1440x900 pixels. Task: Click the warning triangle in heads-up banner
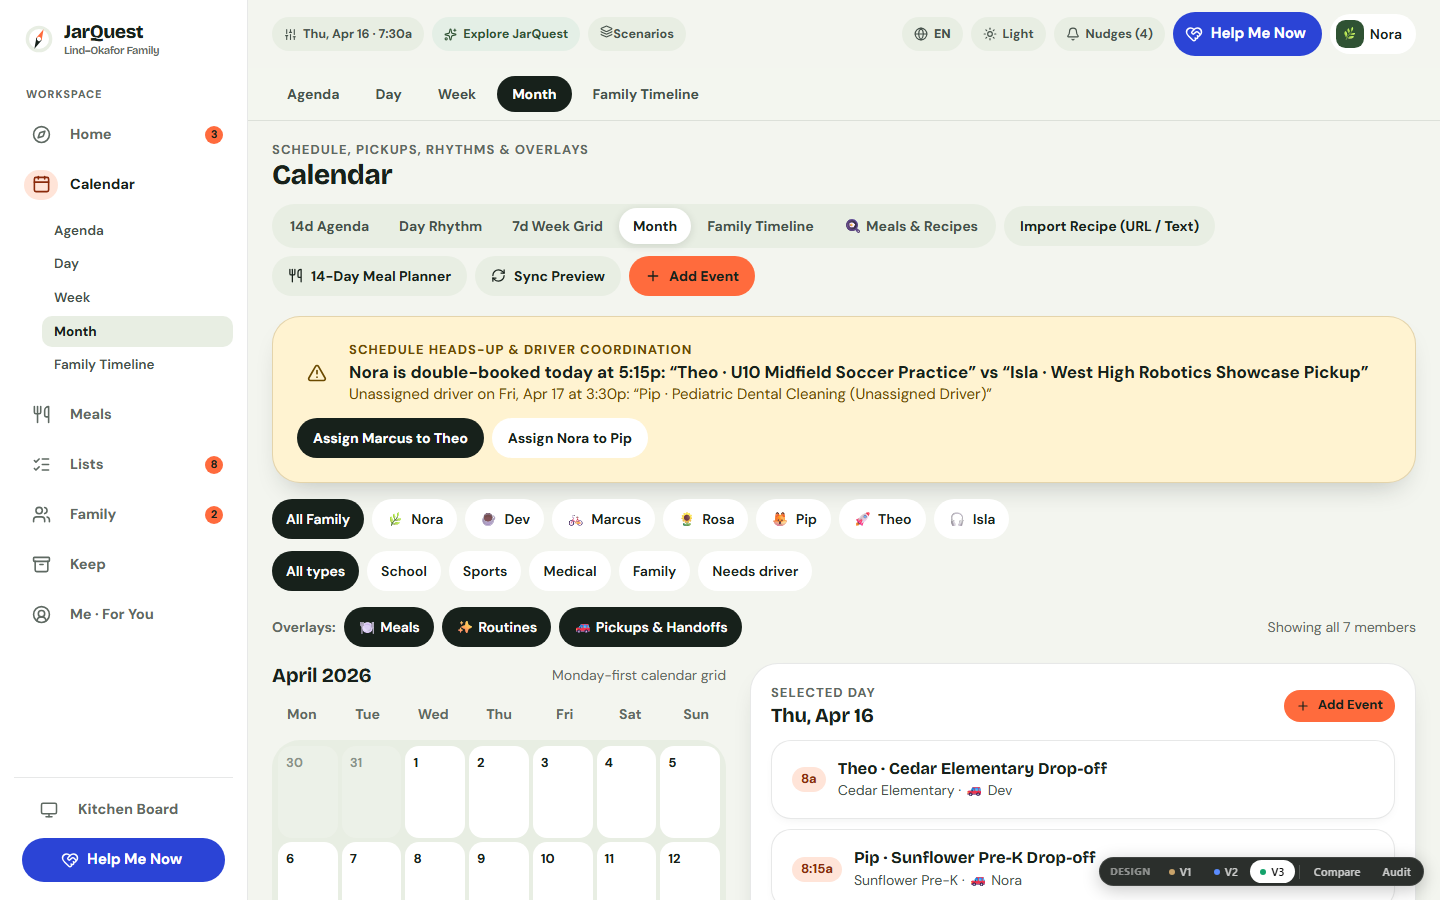(x=317, y=373)
